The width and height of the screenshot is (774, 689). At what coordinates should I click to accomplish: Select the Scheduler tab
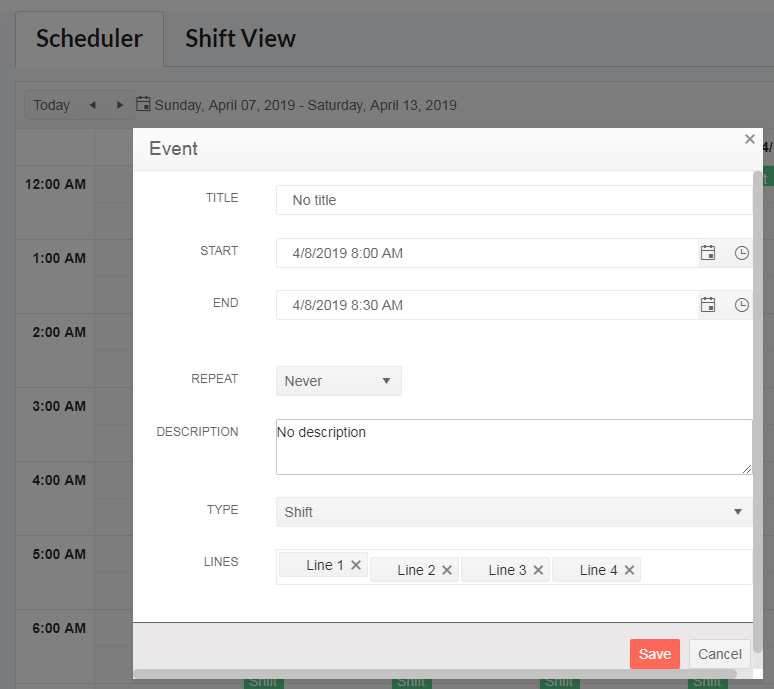coord(89,39)
